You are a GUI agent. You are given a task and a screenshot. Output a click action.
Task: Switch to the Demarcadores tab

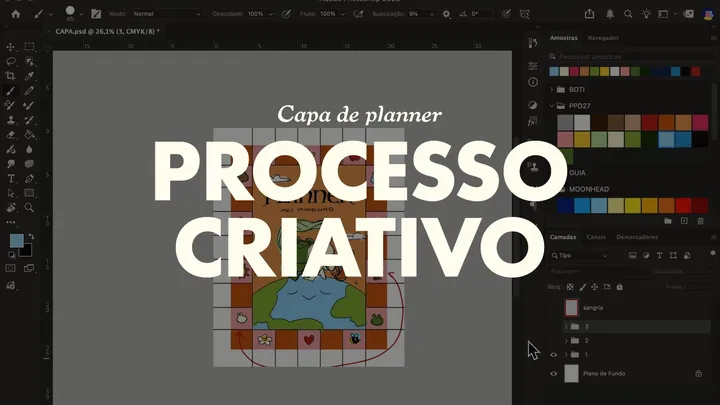tap(637, 237)
